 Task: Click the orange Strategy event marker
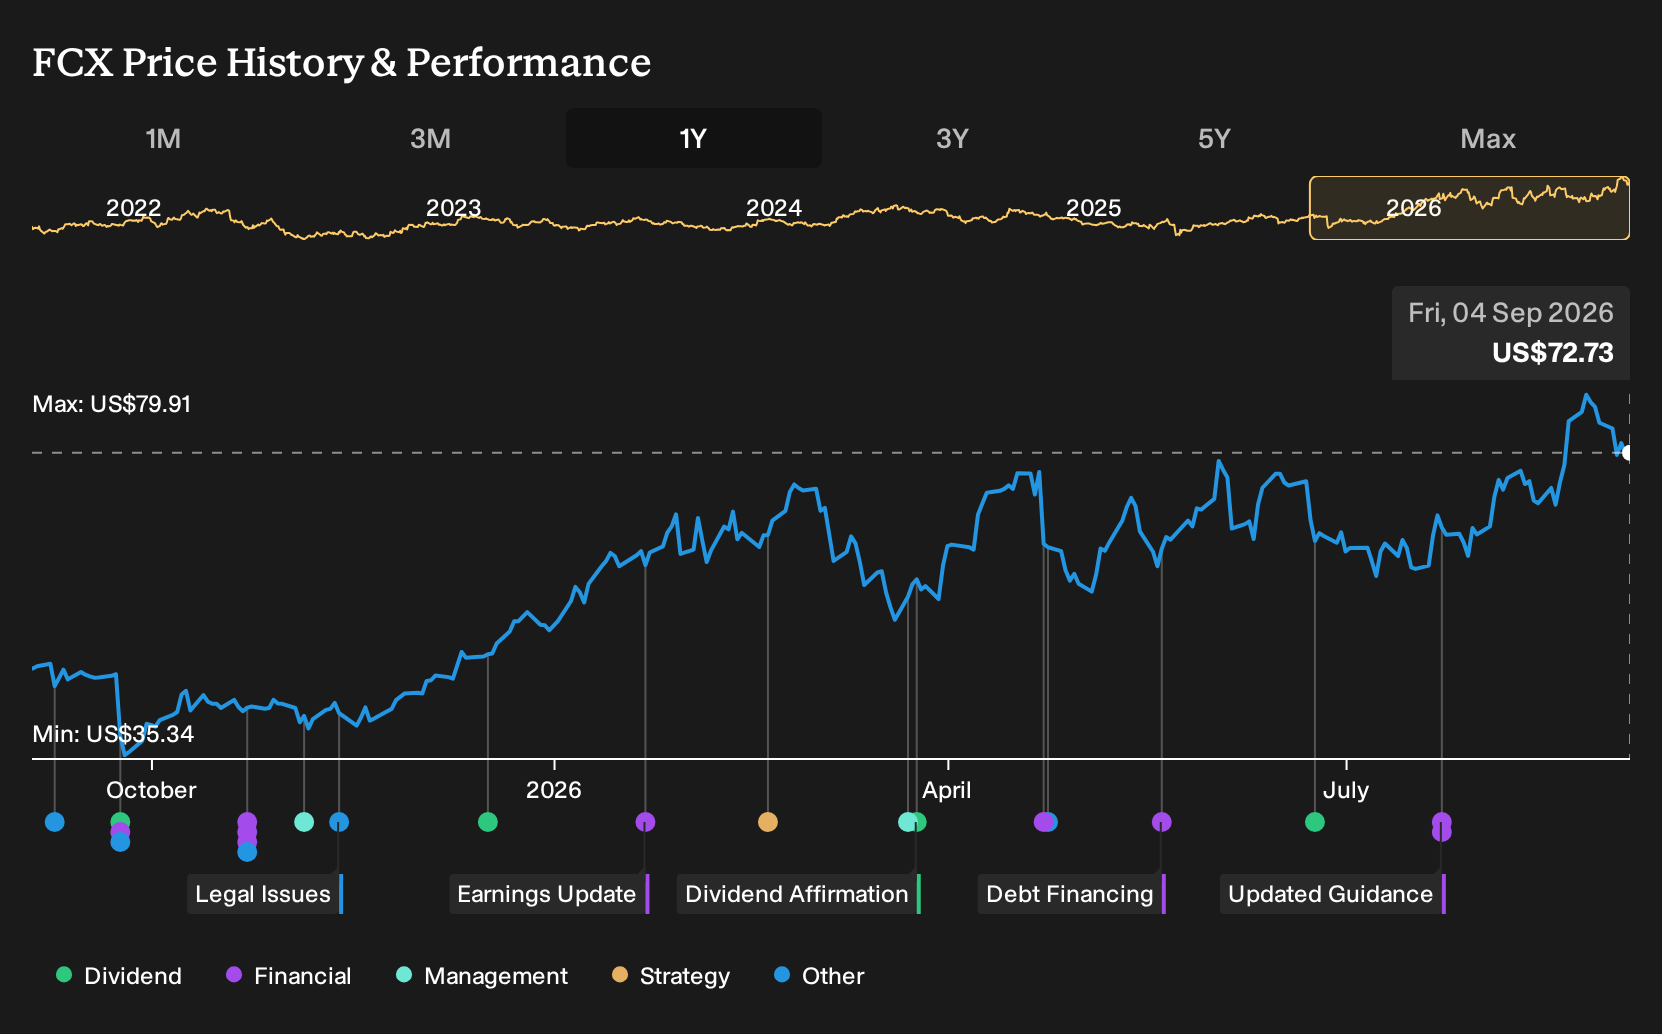pos(768,822)
